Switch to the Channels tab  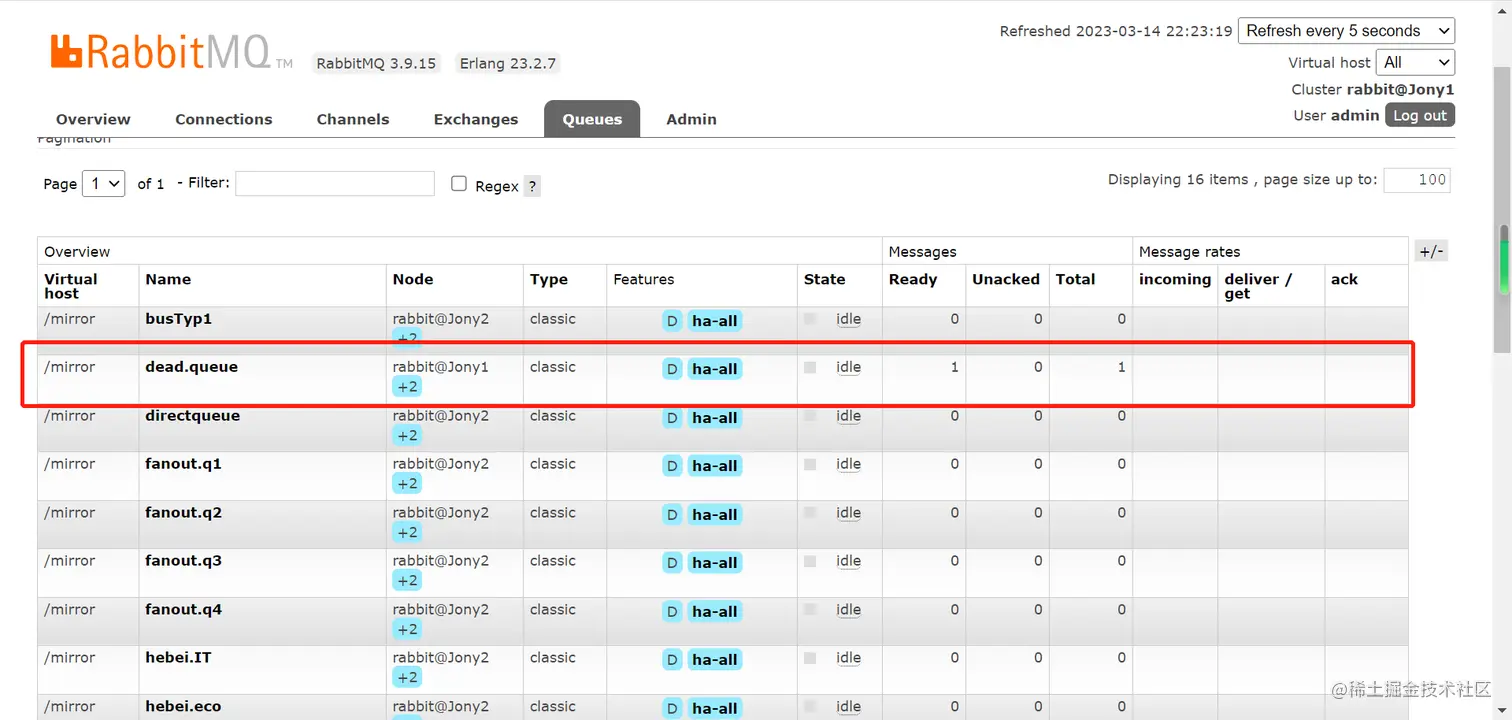pos(353,119)
